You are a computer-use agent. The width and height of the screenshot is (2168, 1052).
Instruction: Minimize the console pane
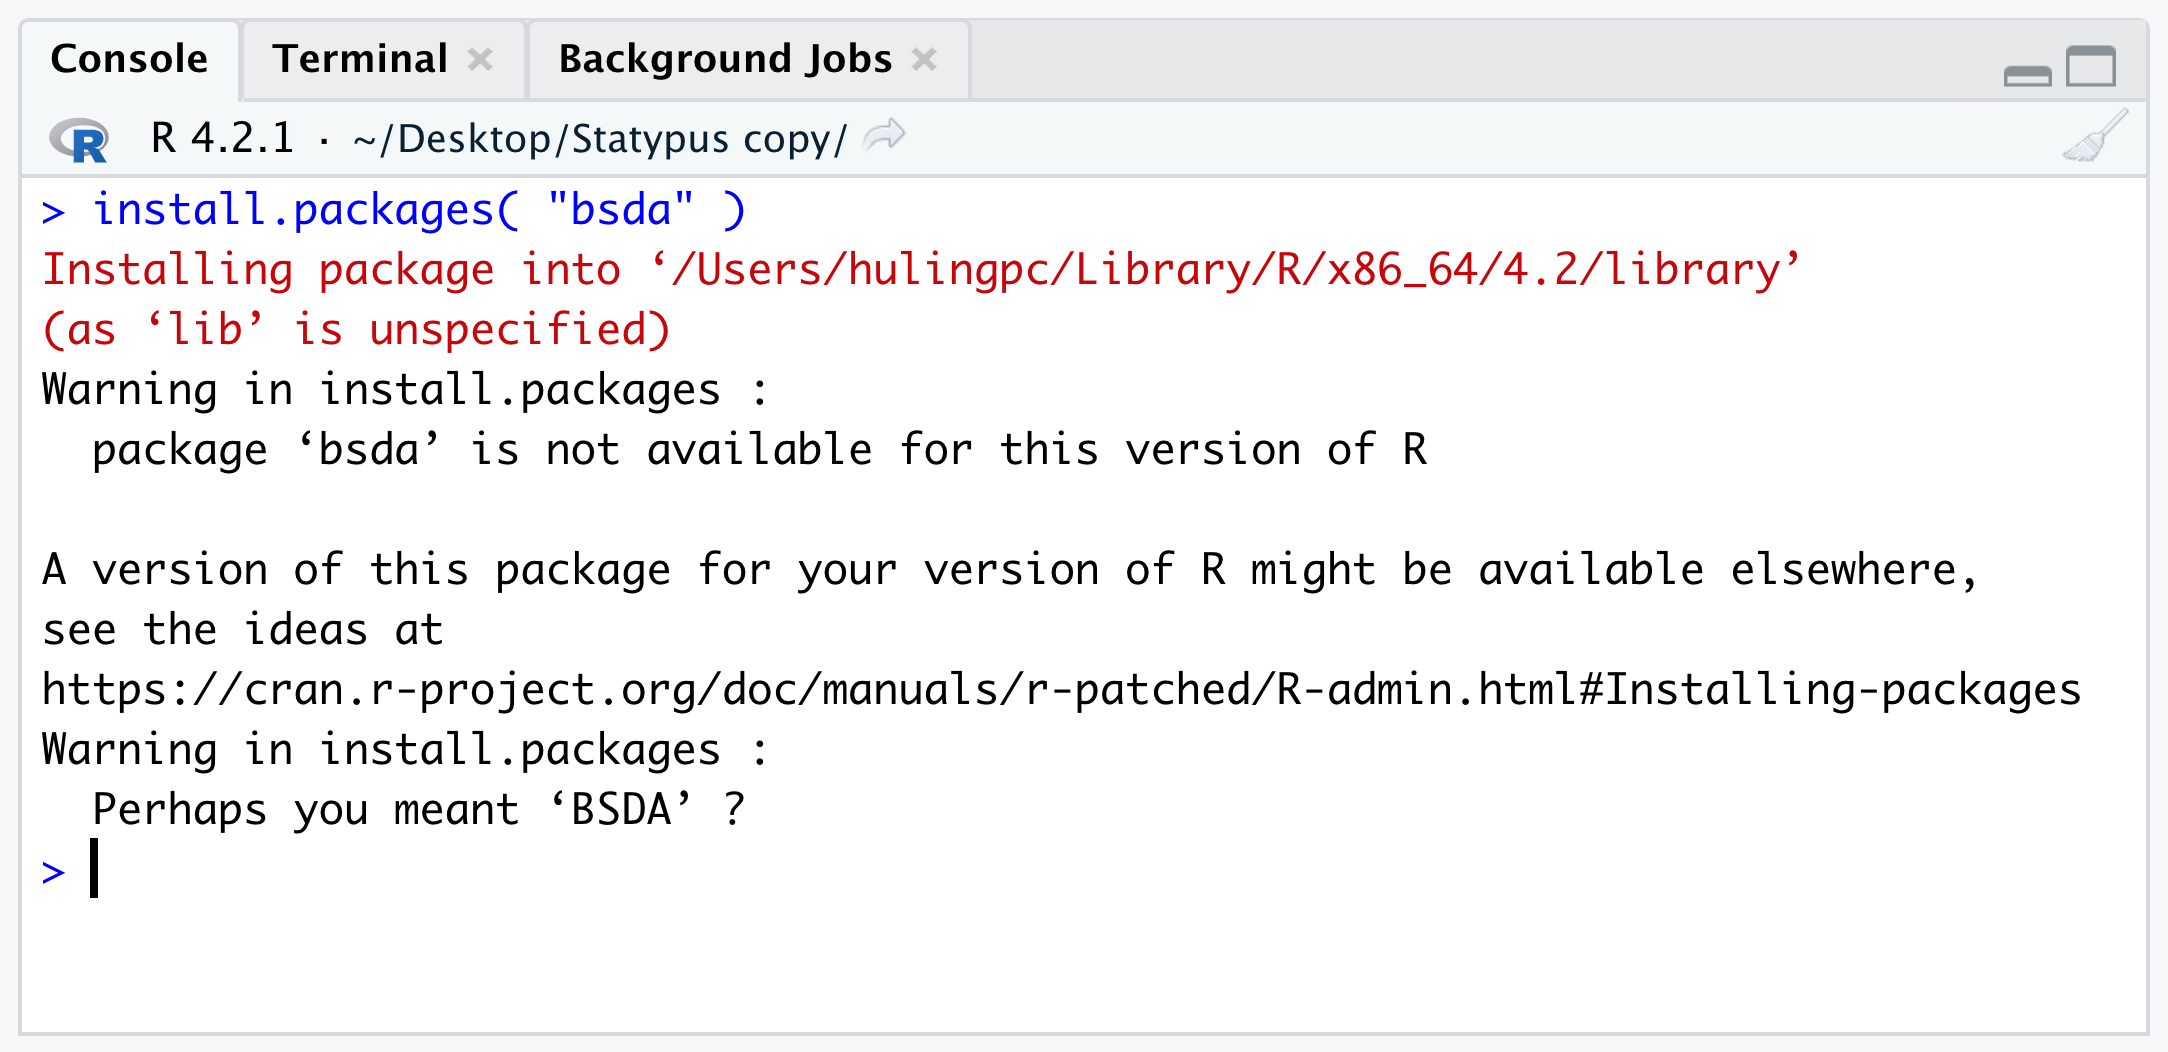[x=2027, y=74]
